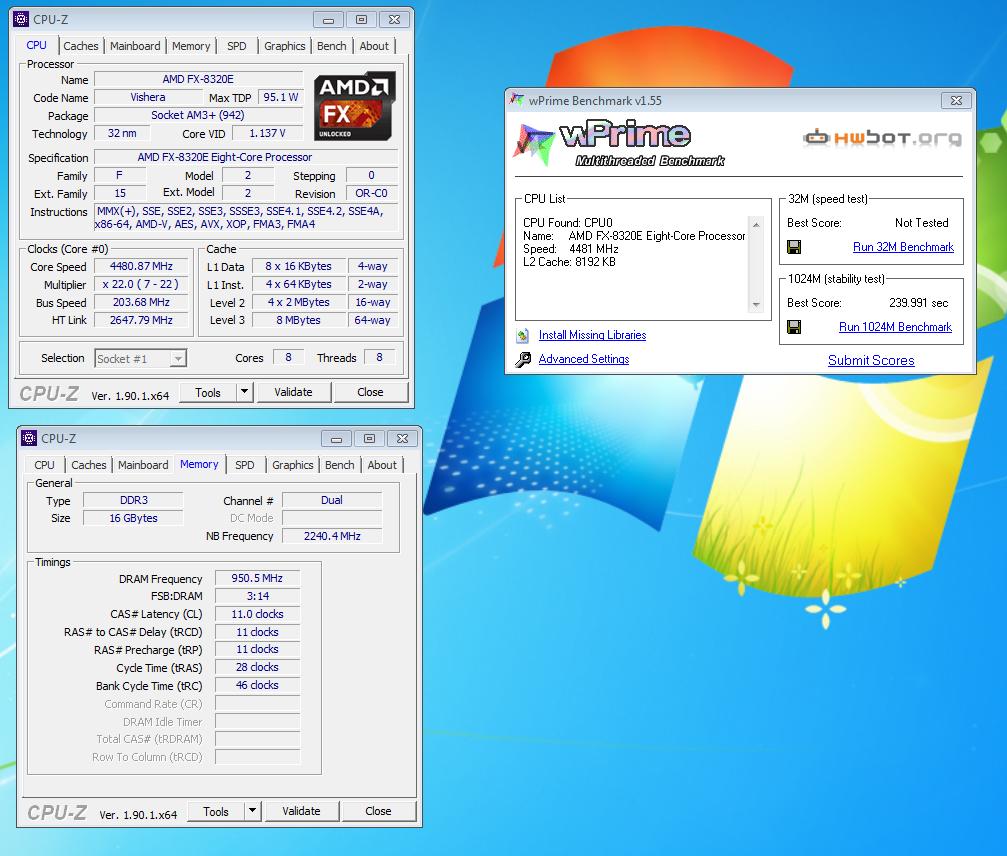Screen dimensions: 1007x856
Task: Open Mainboard tab in Memory CPU-Z window
Action: coord(143,465)
